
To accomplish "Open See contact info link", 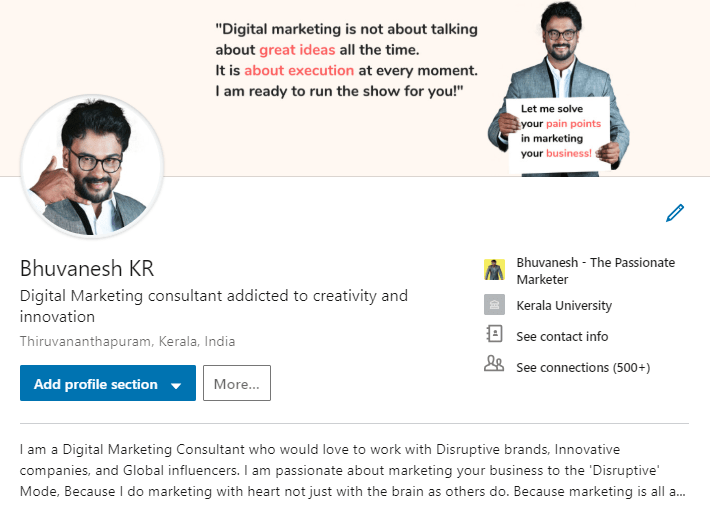I will point(562,336).
